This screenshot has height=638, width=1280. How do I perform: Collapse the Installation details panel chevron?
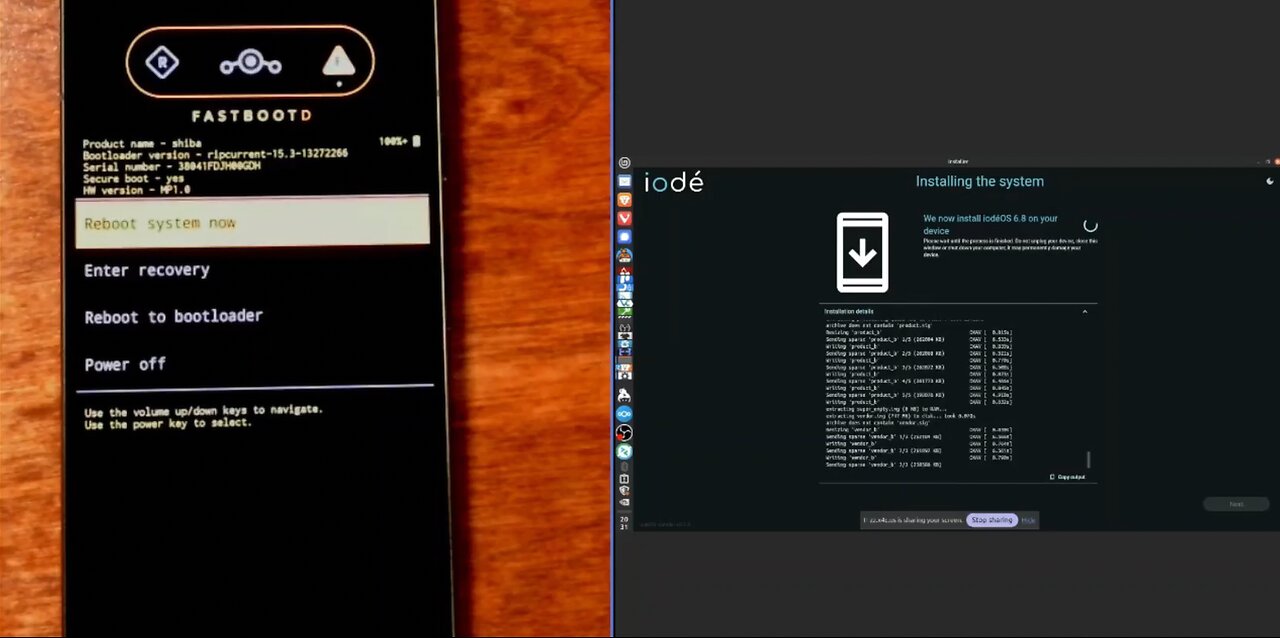1085,312
